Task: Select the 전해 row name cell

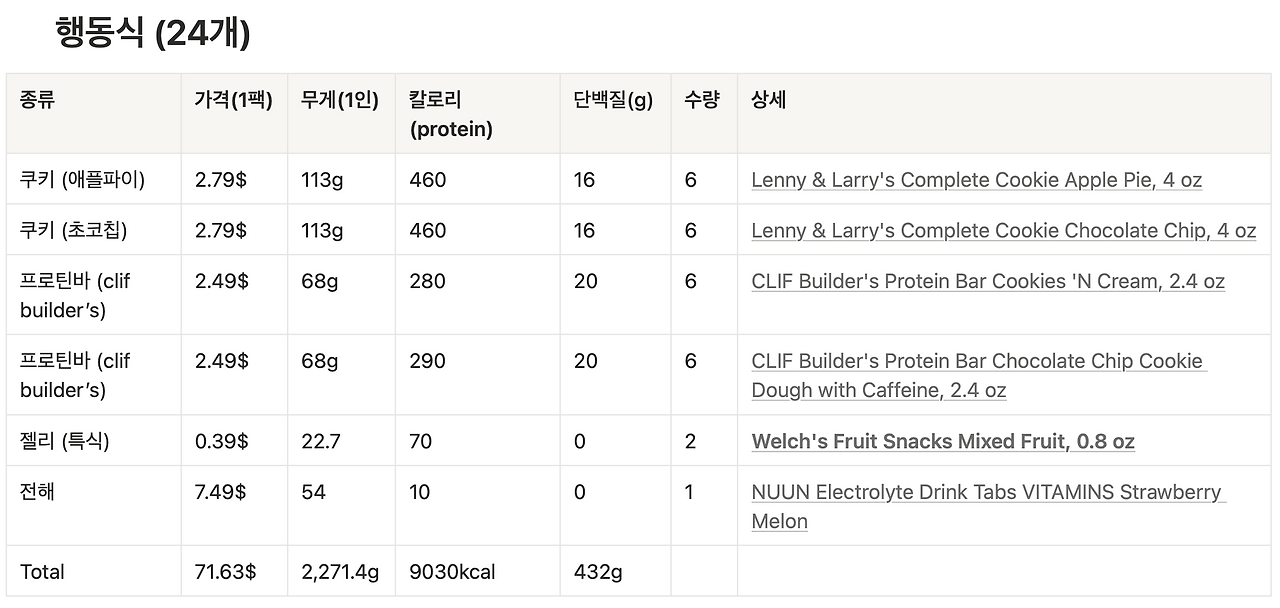Action: (x=94, y=506)
